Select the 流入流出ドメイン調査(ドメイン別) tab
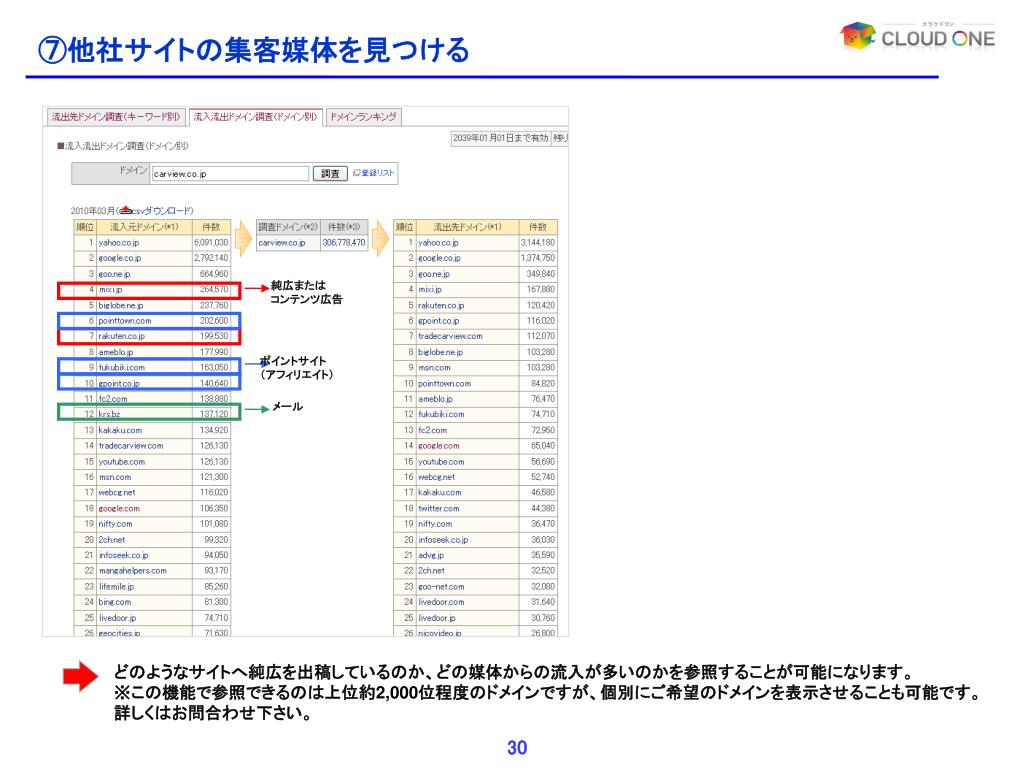This screenshot has height=768, width=1024. 255,117
